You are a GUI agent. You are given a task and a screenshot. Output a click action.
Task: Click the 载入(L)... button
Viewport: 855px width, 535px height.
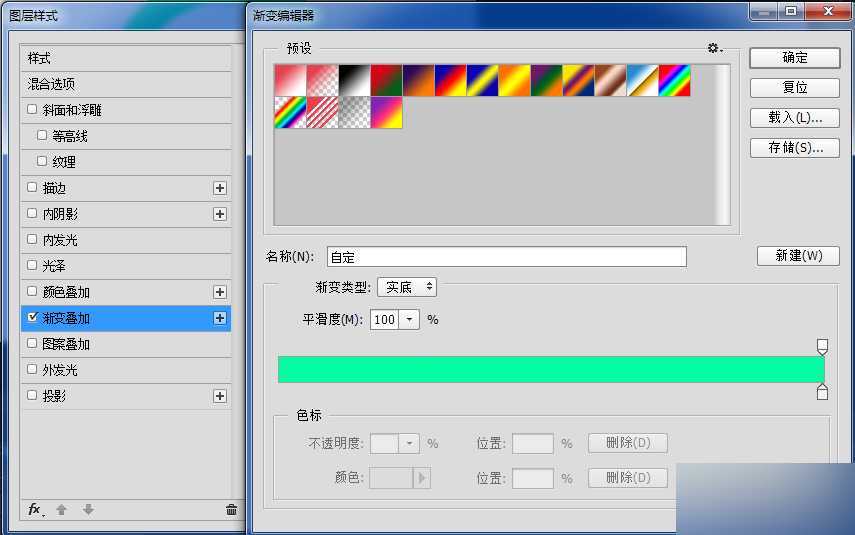(x=794, y=118)
